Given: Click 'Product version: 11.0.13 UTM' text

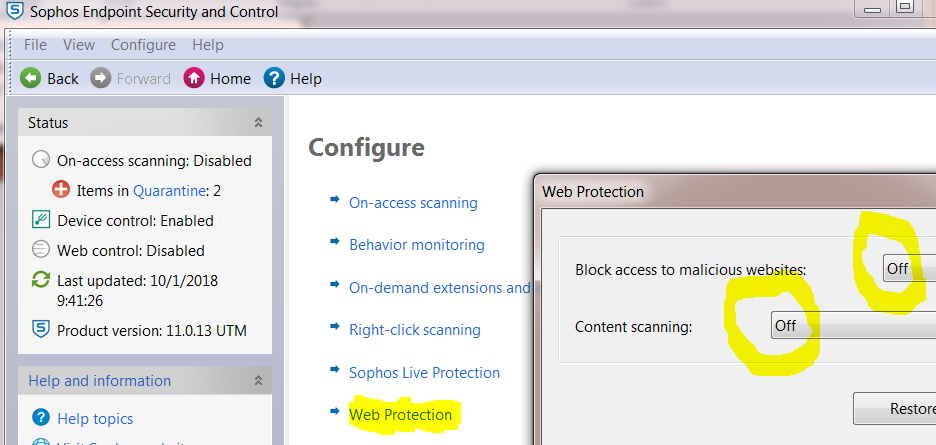Looking at the screenshot, I should [152, 330].
